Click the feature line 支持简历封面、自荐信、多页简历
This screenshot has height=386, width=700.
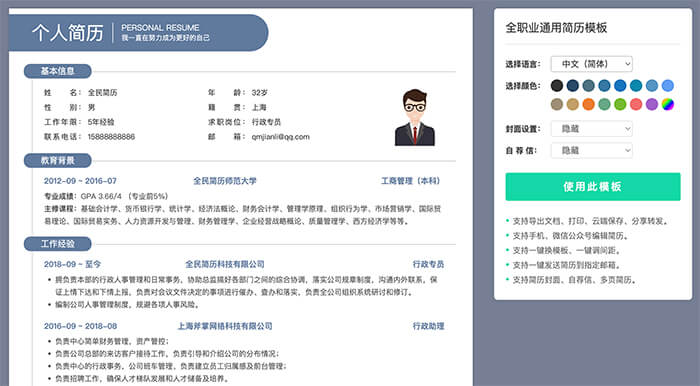(x=574, y=280)
